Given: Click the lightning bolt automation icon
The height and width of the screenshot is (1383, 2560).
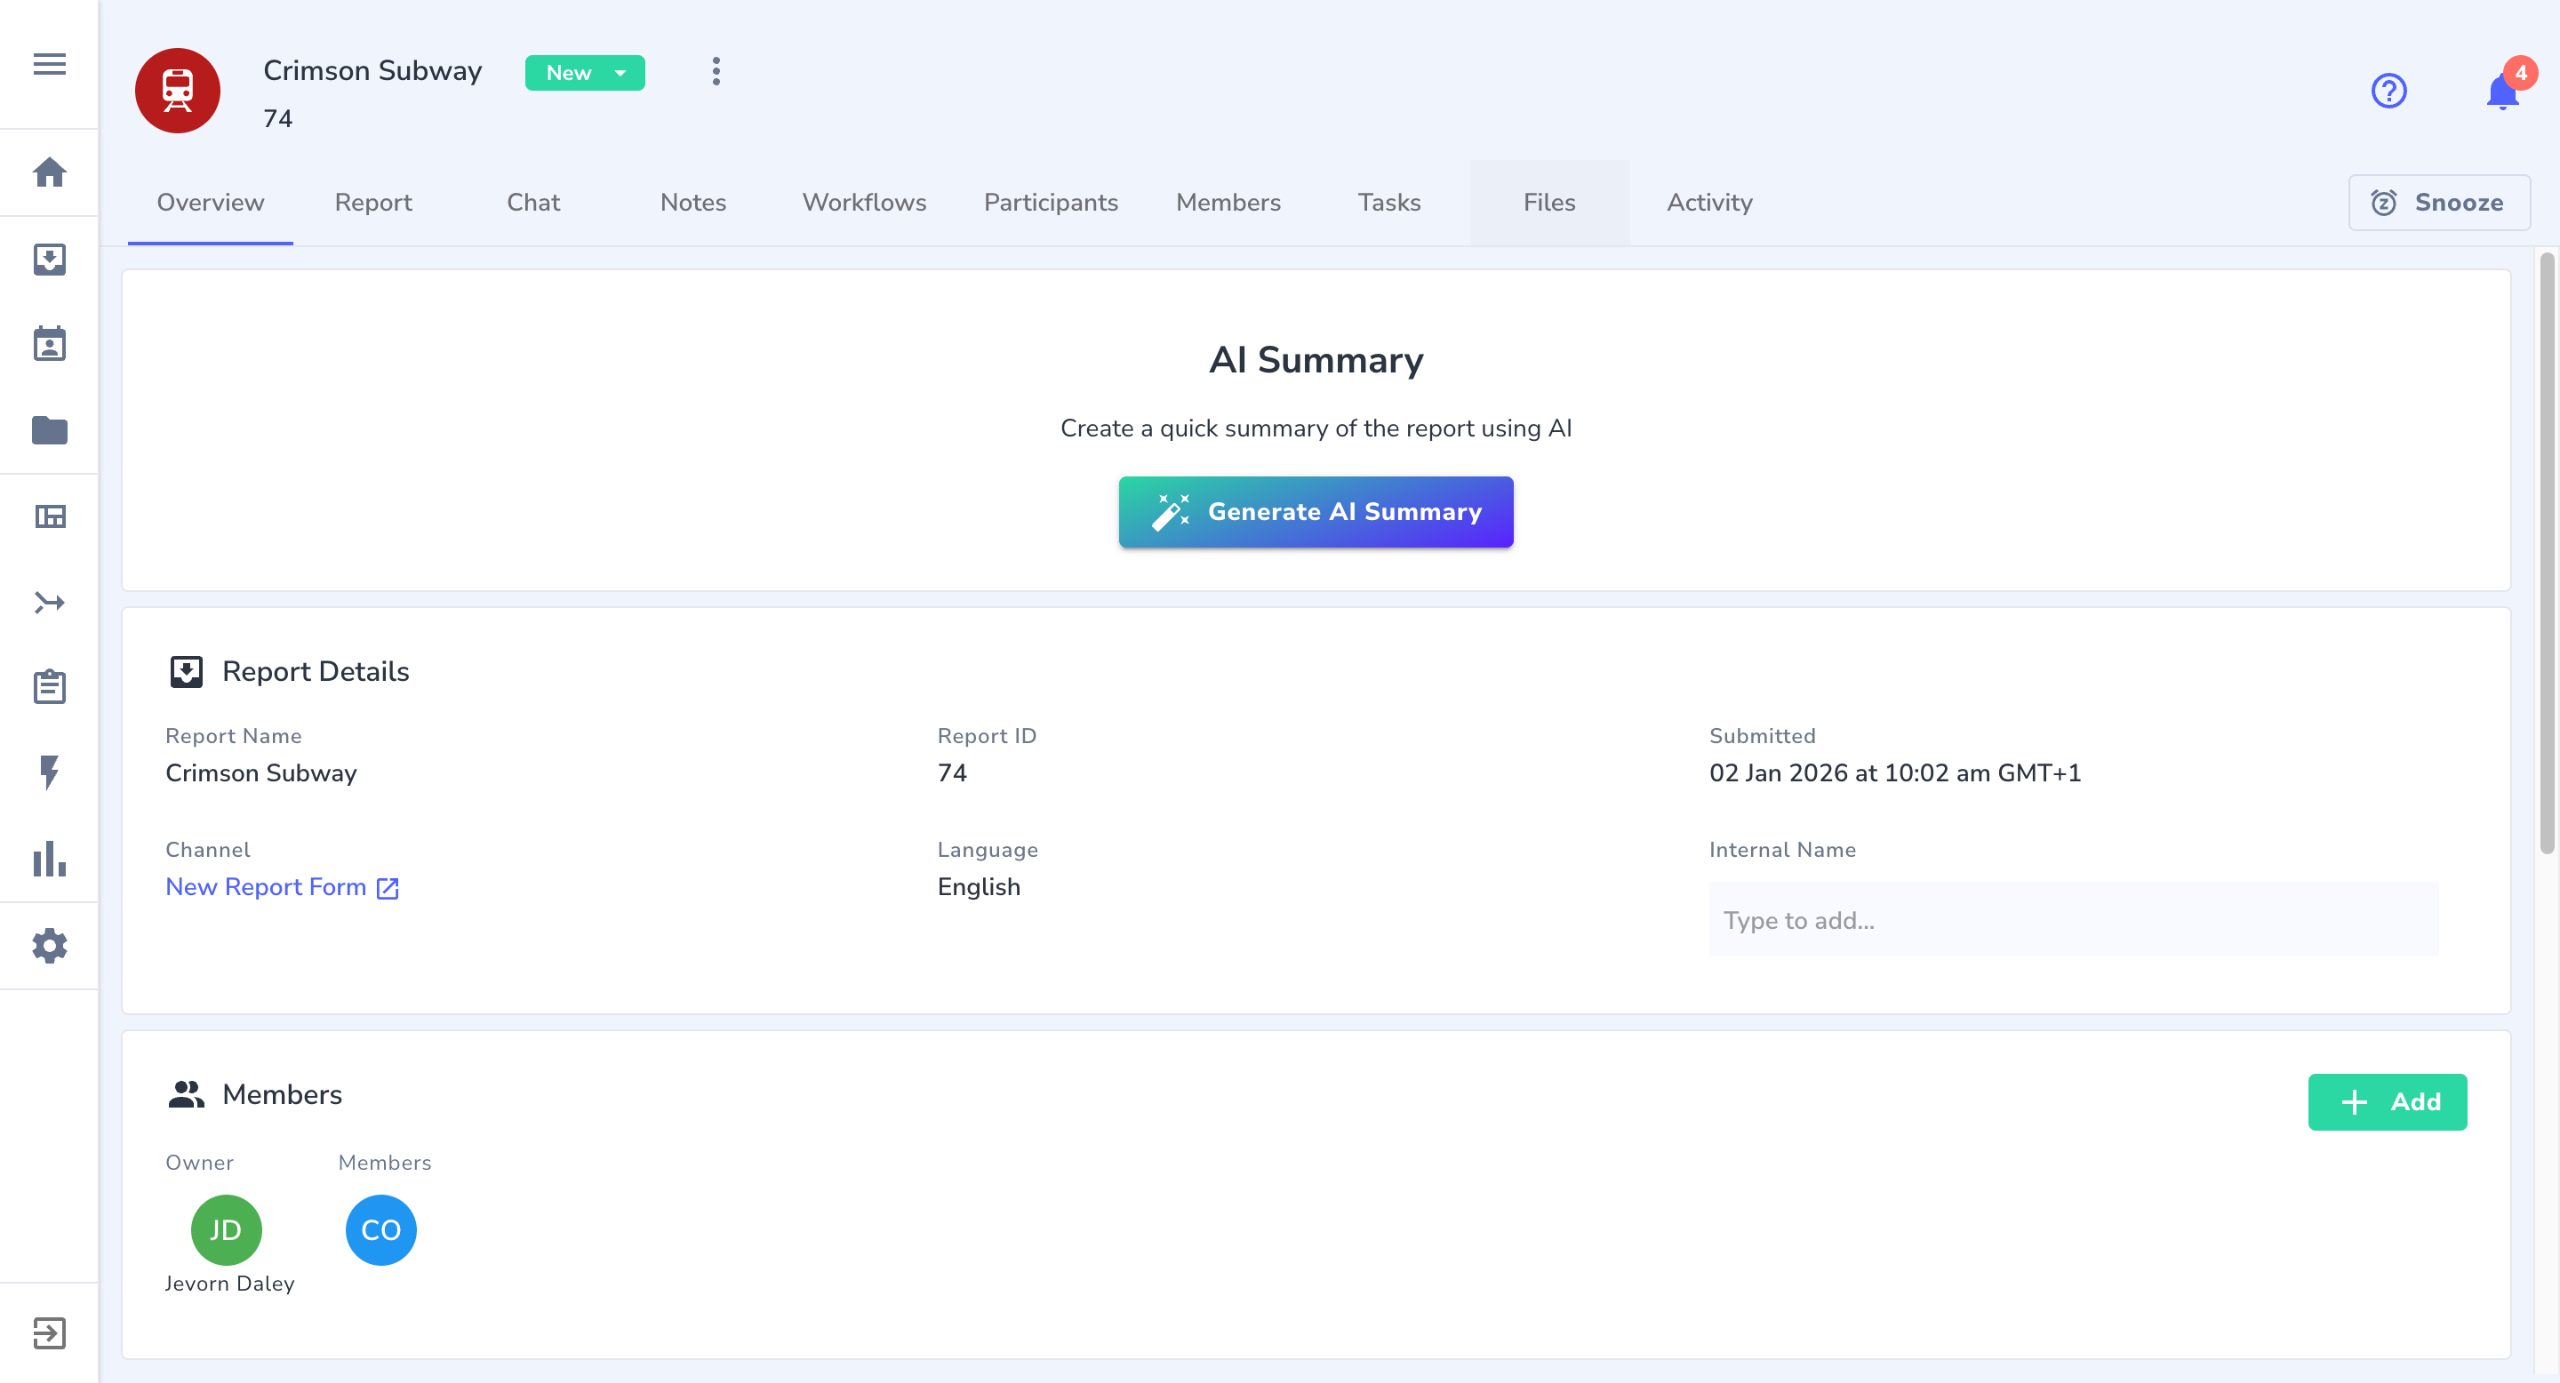Looking at the screenshot, I should pos(49,772).
